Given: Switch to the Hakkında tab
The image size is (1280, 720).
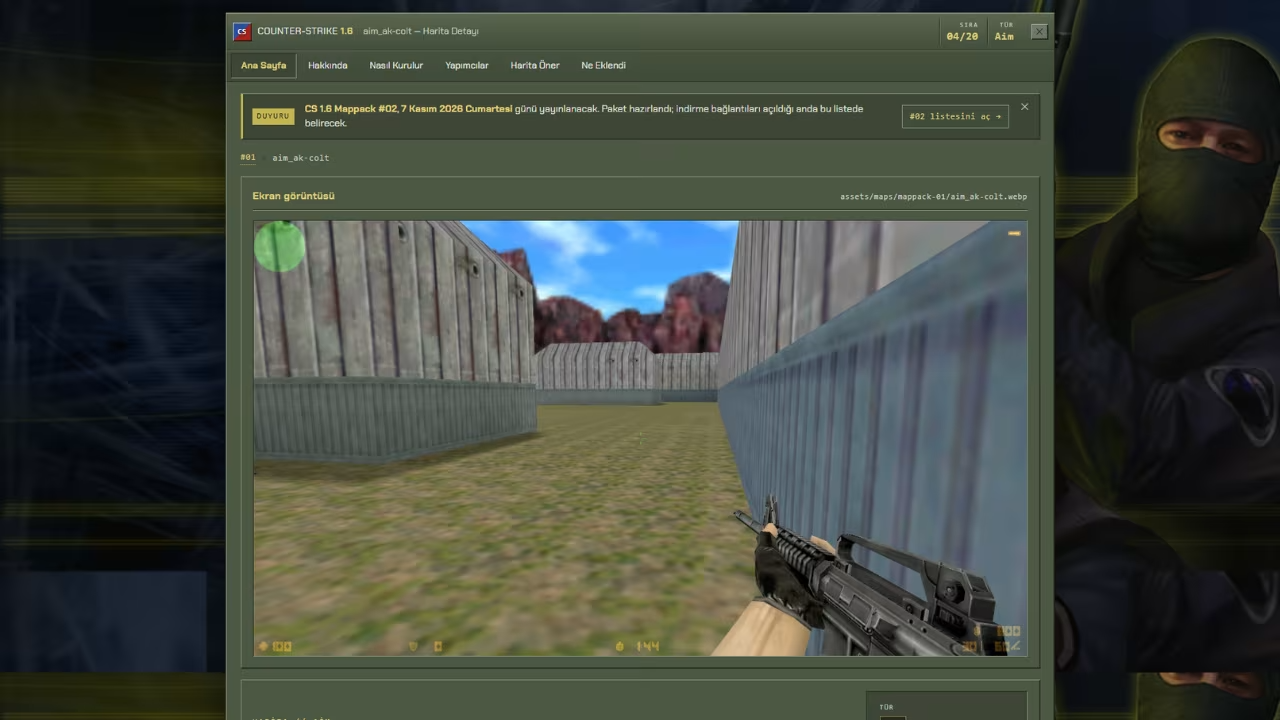Looking at the screenshot, I should (x=328, y=65).
